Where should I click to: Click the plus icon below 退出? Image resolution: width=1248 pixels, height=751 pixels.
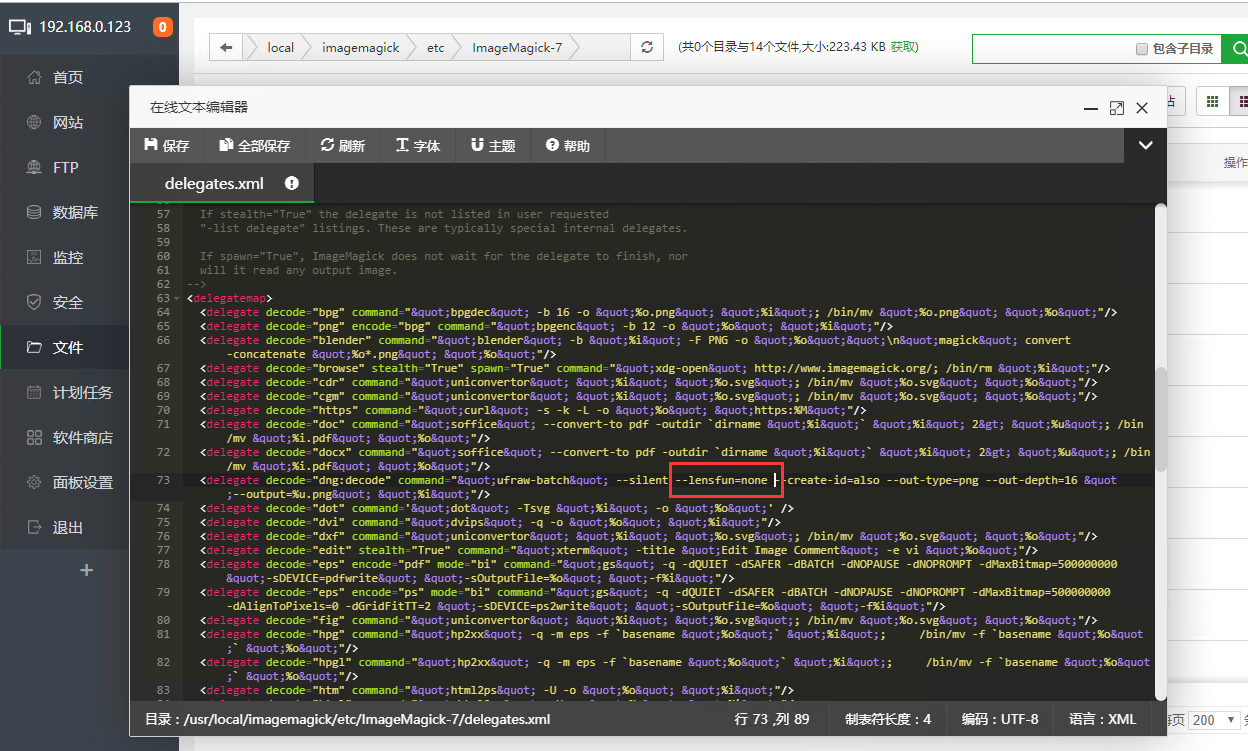click(87, 570)
